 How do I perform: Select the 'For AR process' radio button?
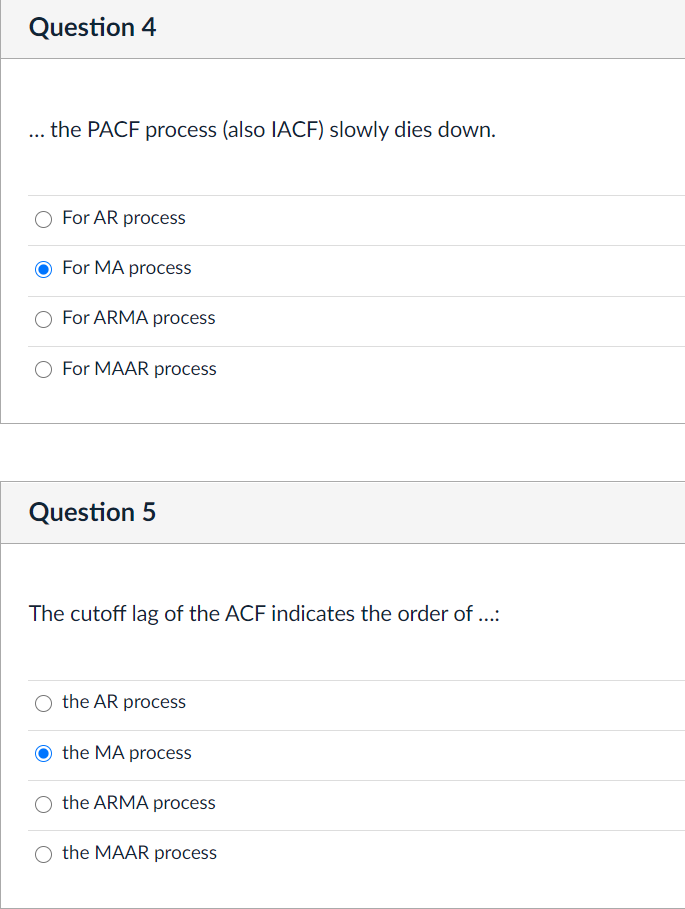pyautogui.click(x=43, y=219)
